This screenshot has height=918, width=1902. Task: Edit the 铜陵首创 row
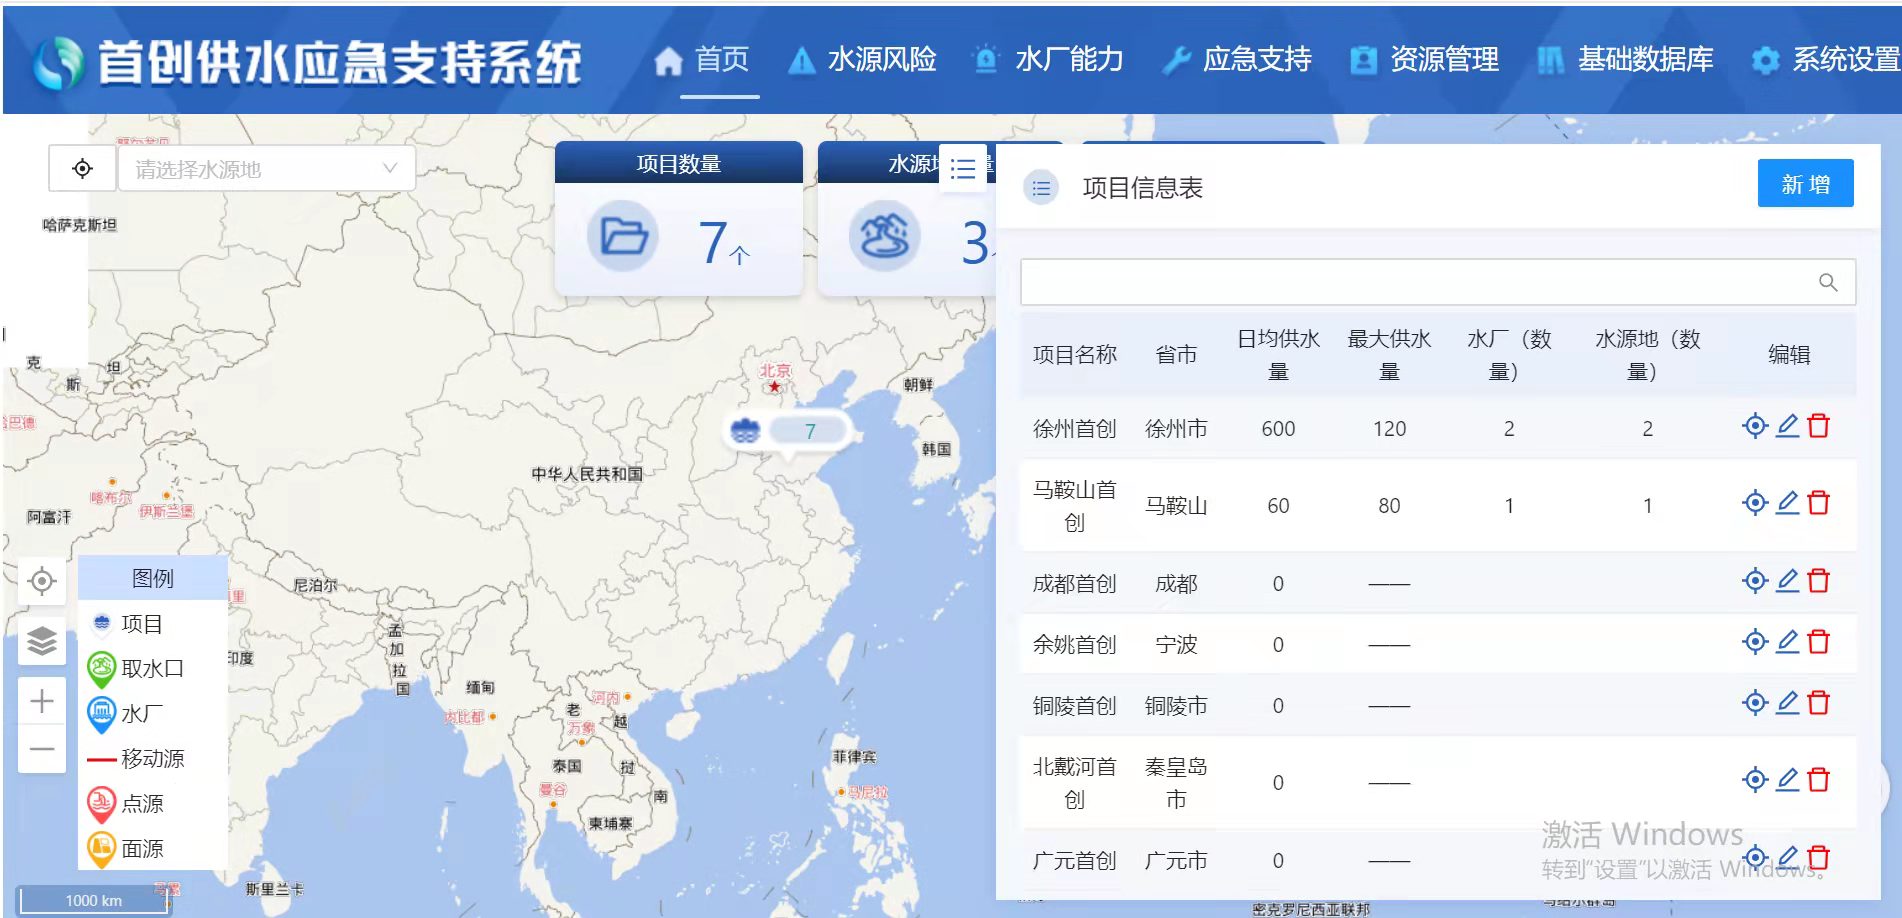1787,703
